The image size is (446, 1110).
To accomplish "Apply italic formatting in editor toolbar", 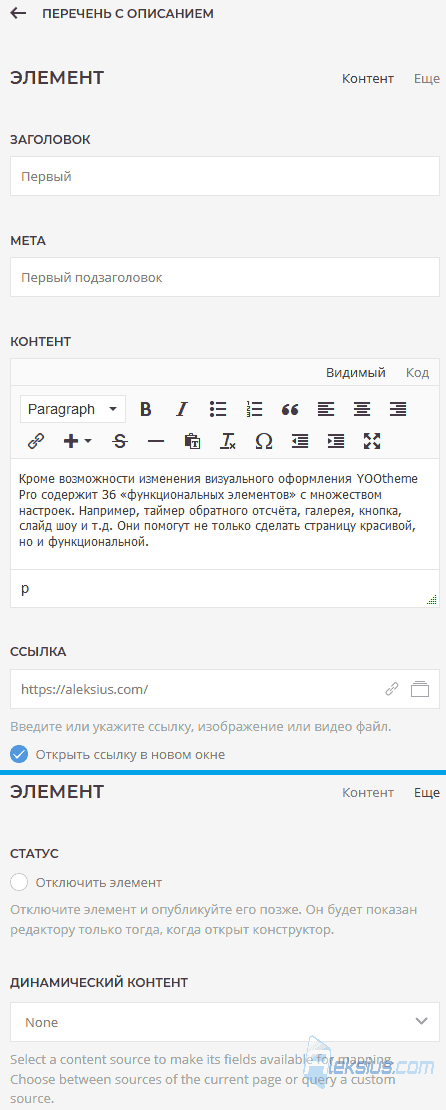I will click(182, 409).
